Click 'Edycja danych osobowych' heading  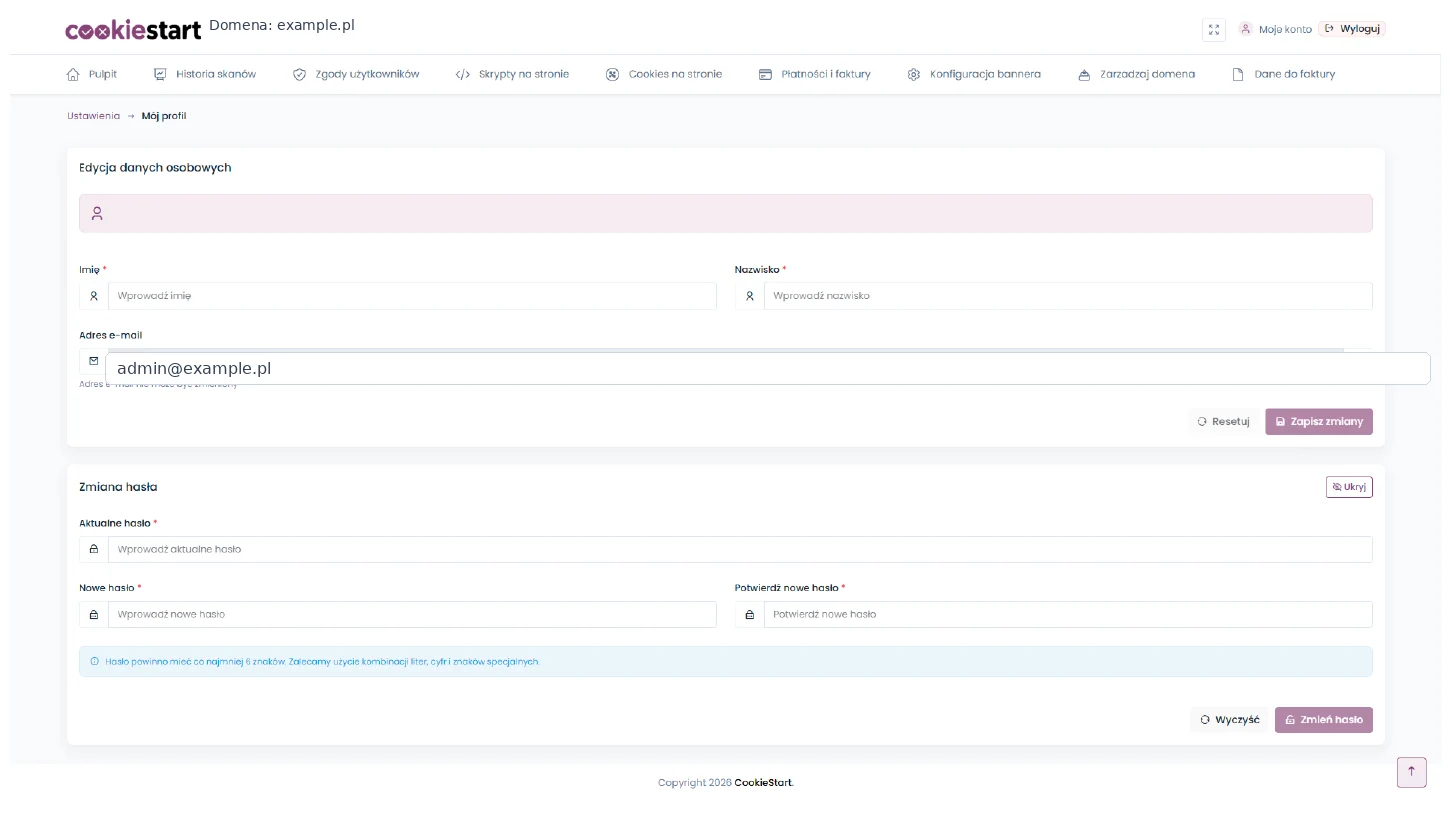click(155, 167)
